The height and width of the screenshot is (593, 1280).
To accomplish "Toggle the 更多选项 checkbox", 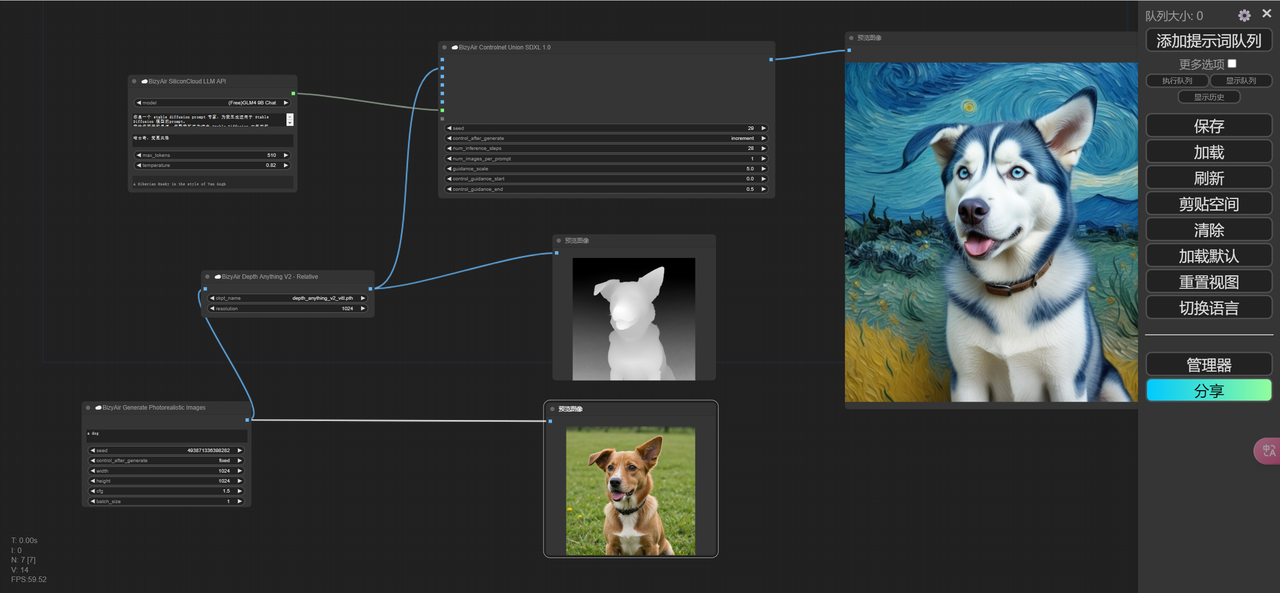I will (x=1232, y=63).
